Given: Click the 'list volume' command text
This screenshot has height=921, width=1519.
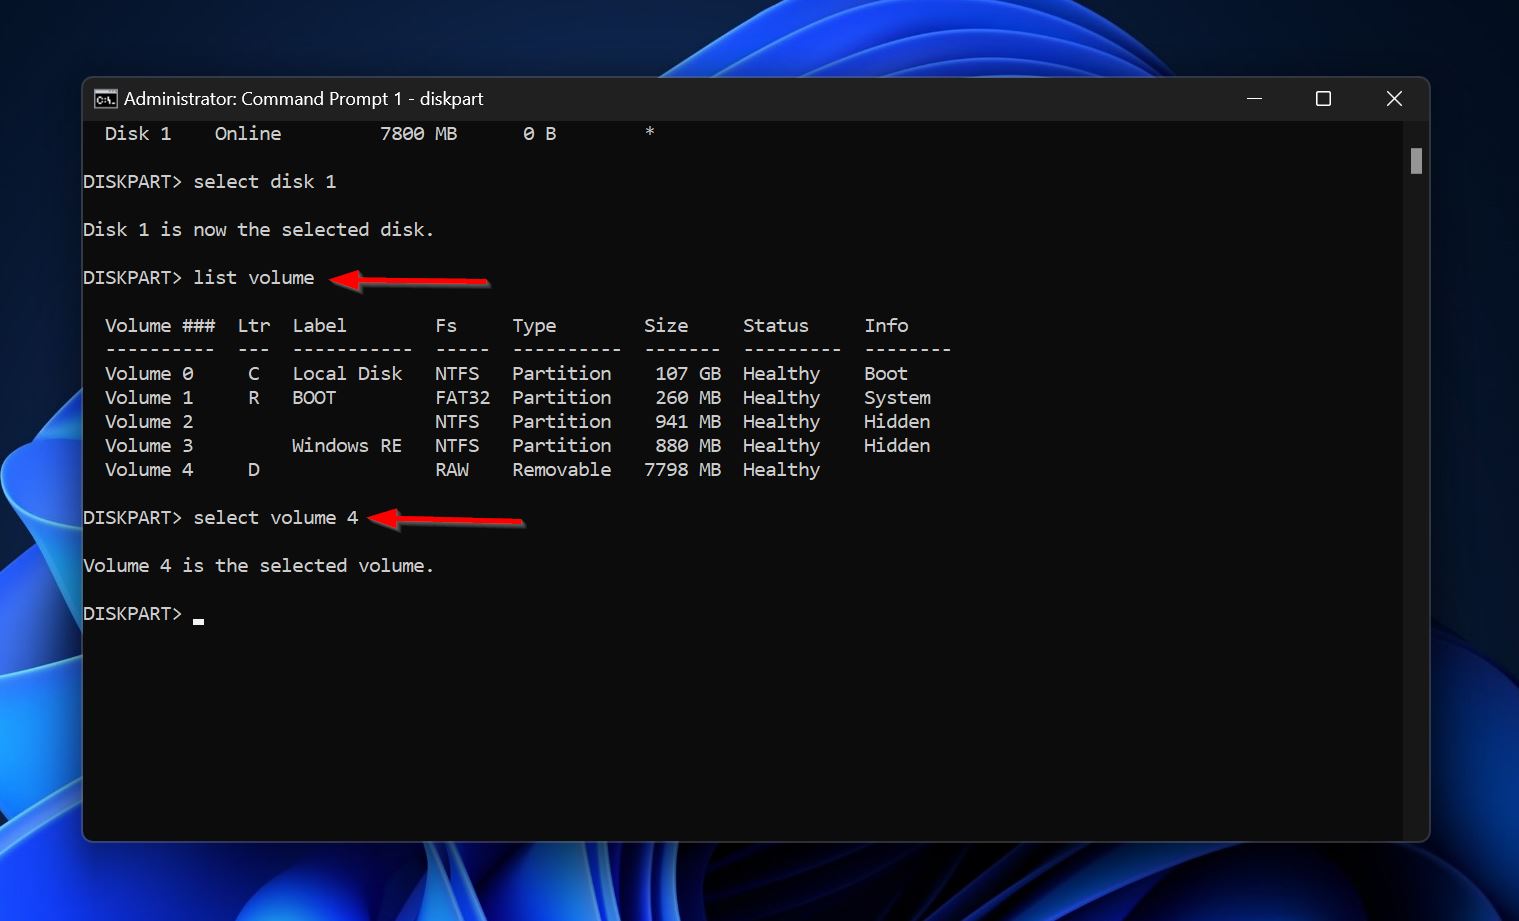Looking at the screenshot, I should point(254,278).
